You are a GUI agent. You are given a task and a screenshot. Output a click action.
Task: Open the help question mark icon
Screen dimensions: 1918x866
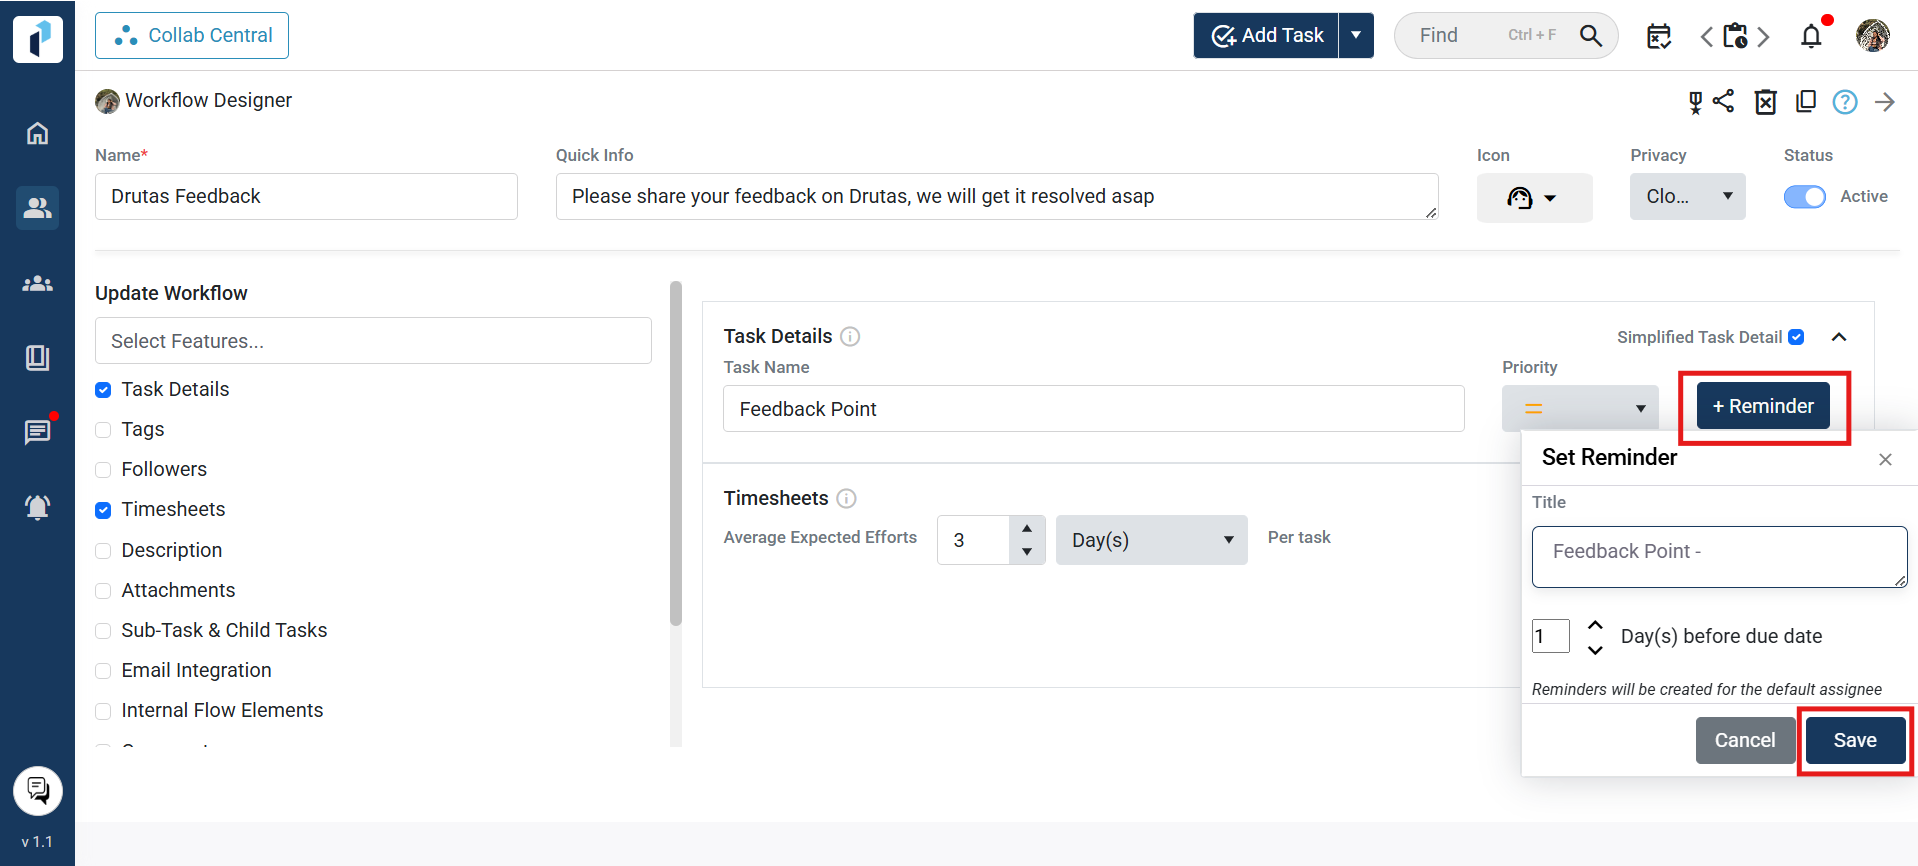pyautogui.click(x=1845, y=102)
